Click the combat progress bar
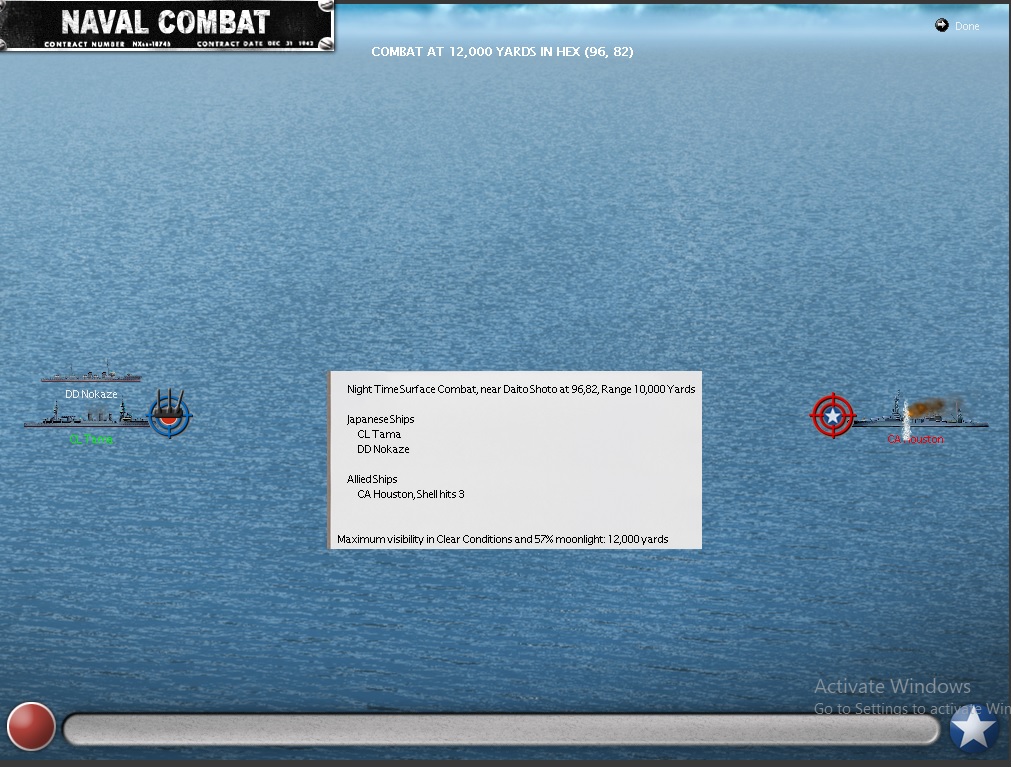This screenshot has height=770, width=1013. click(x=501, y=729)
